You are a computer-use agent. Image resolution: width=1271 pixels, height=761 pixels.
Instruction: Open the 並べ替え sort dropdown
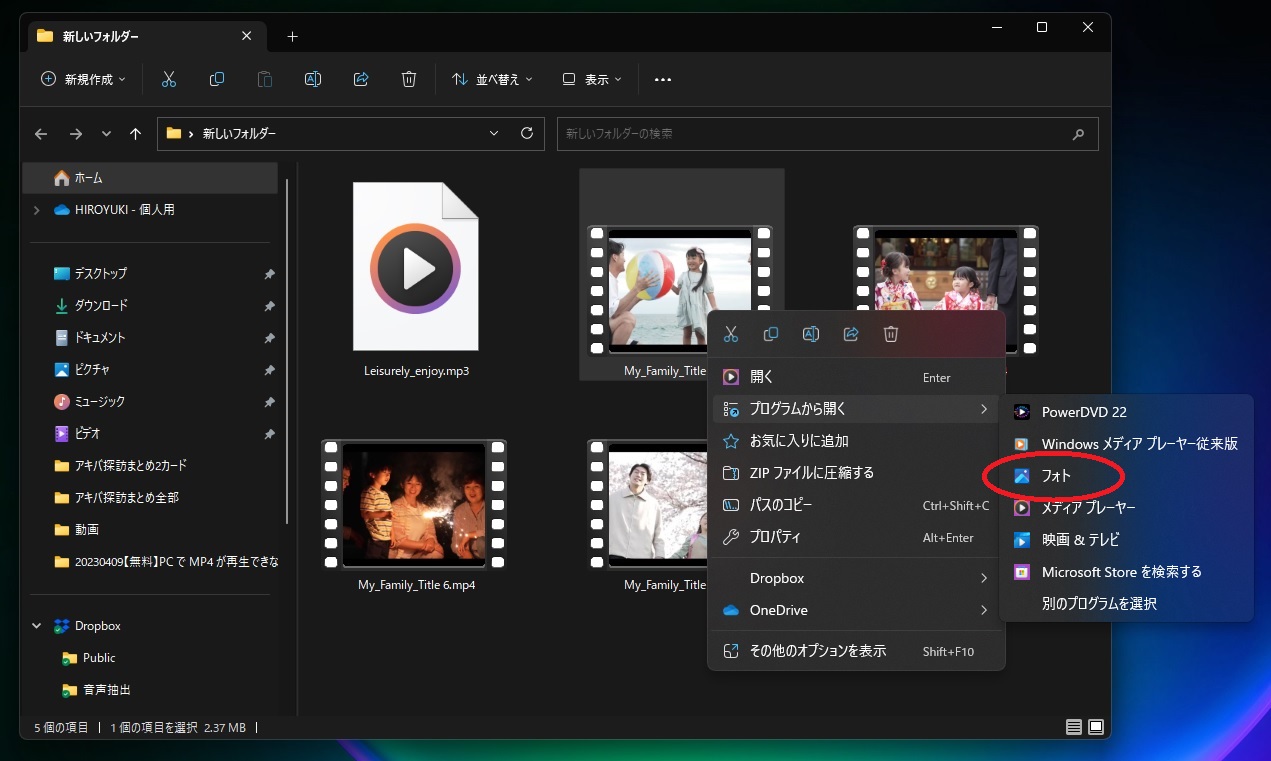point(492,79)
